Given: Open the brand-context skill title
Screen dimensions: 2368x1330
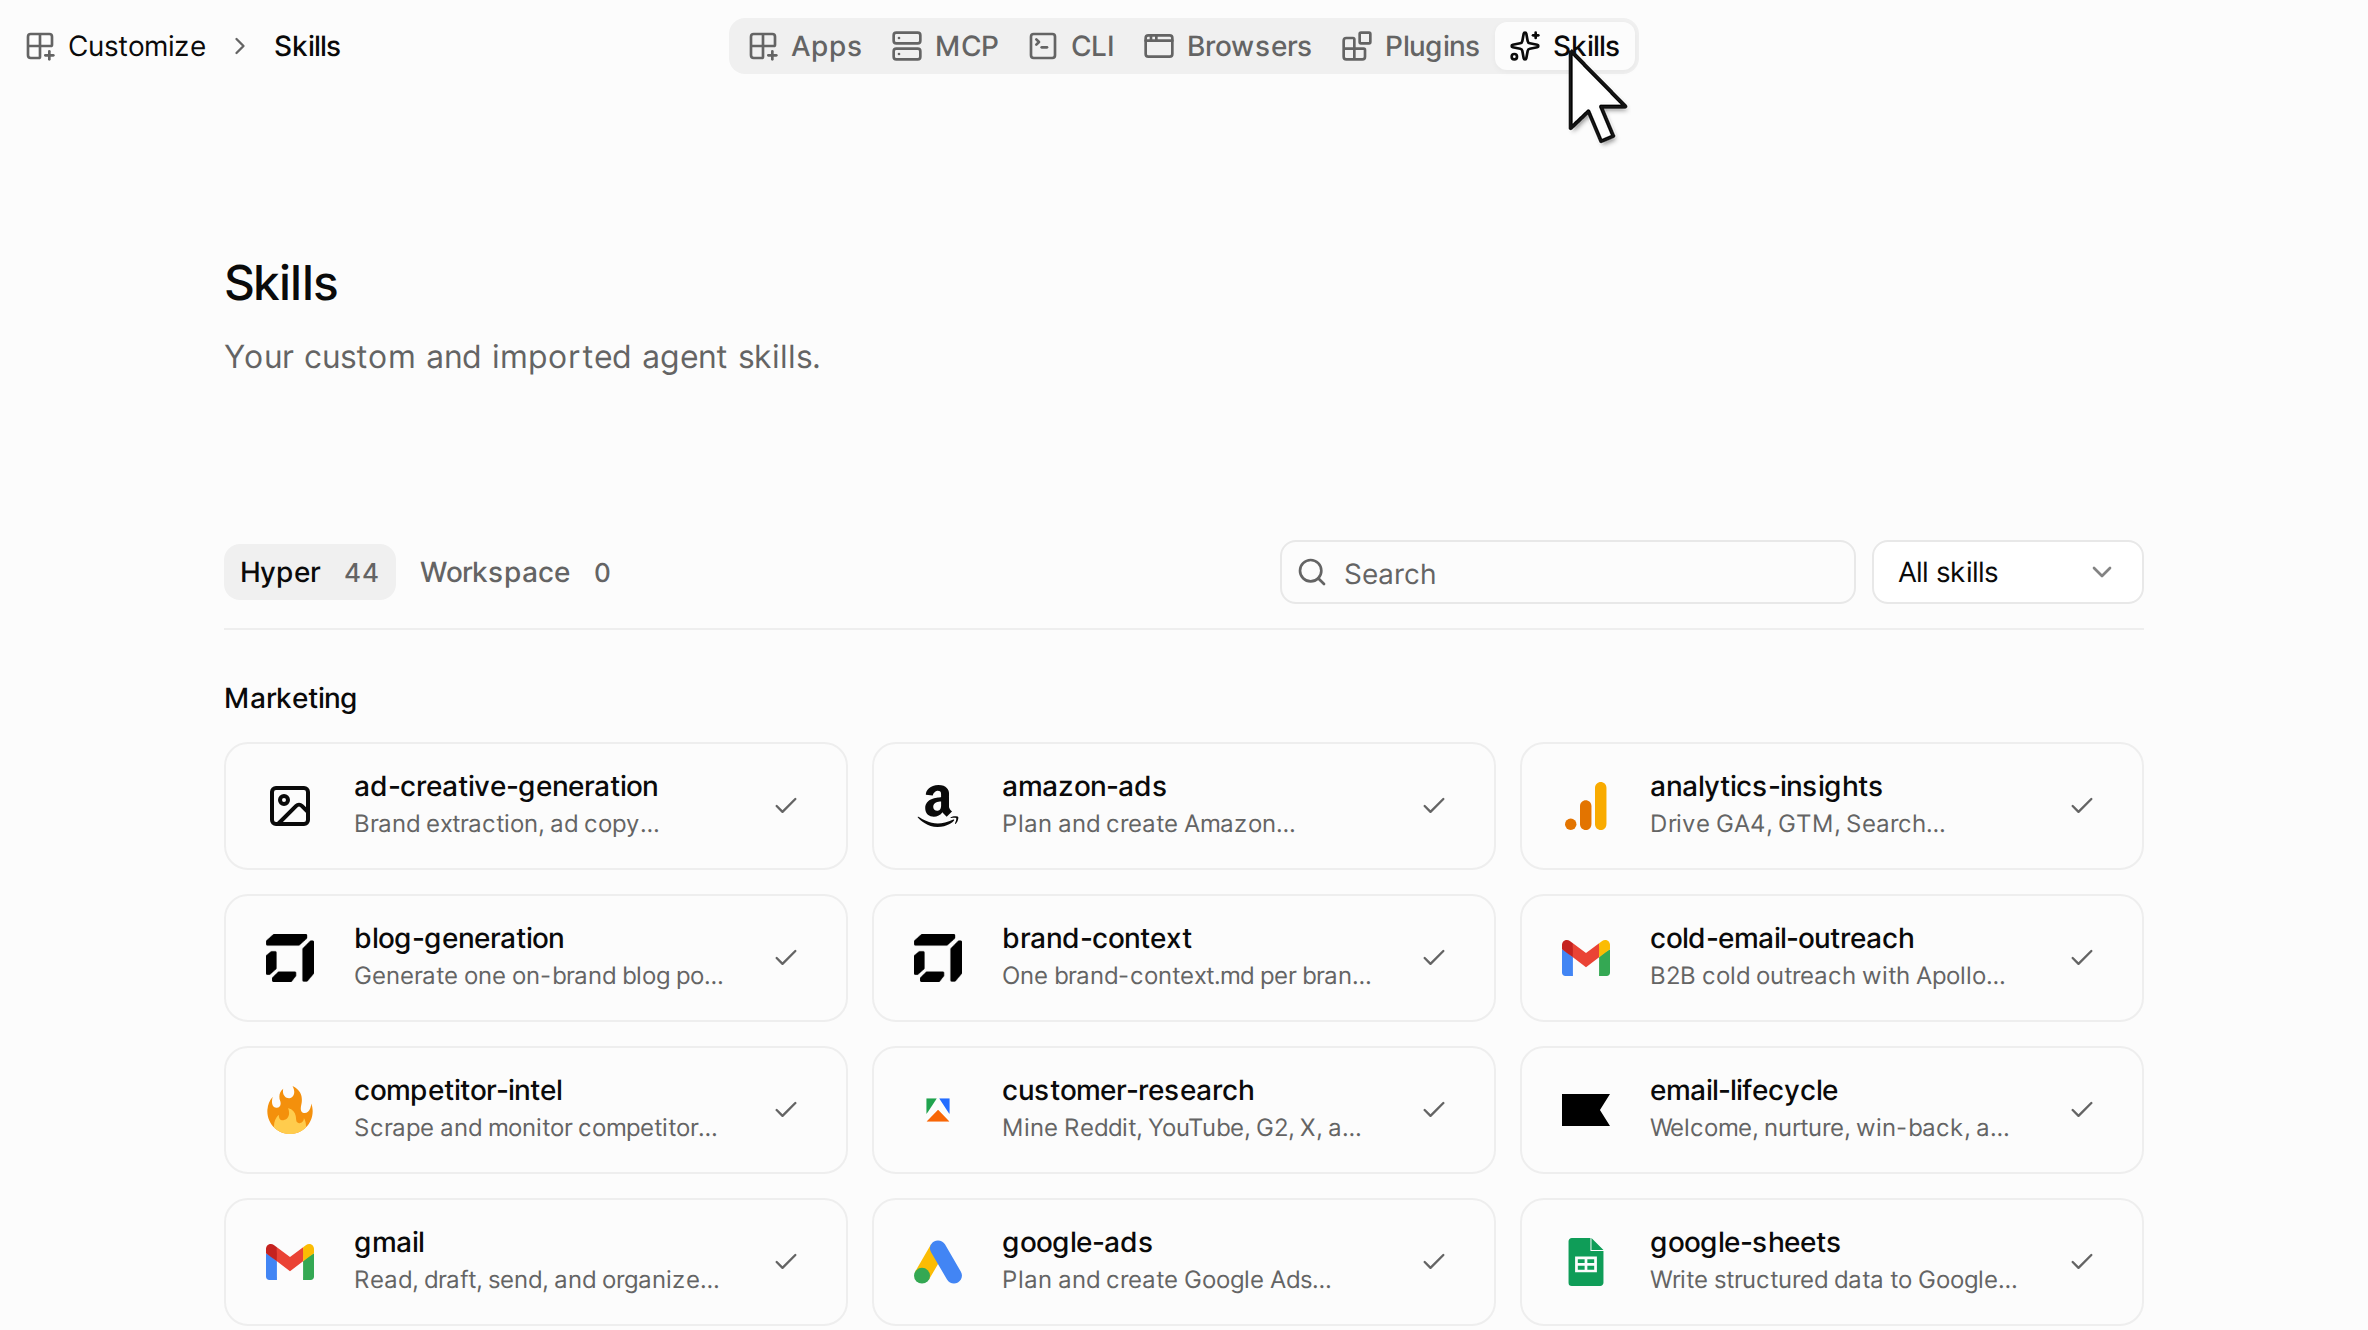Looking at the screenshot, I should 1097,938.
